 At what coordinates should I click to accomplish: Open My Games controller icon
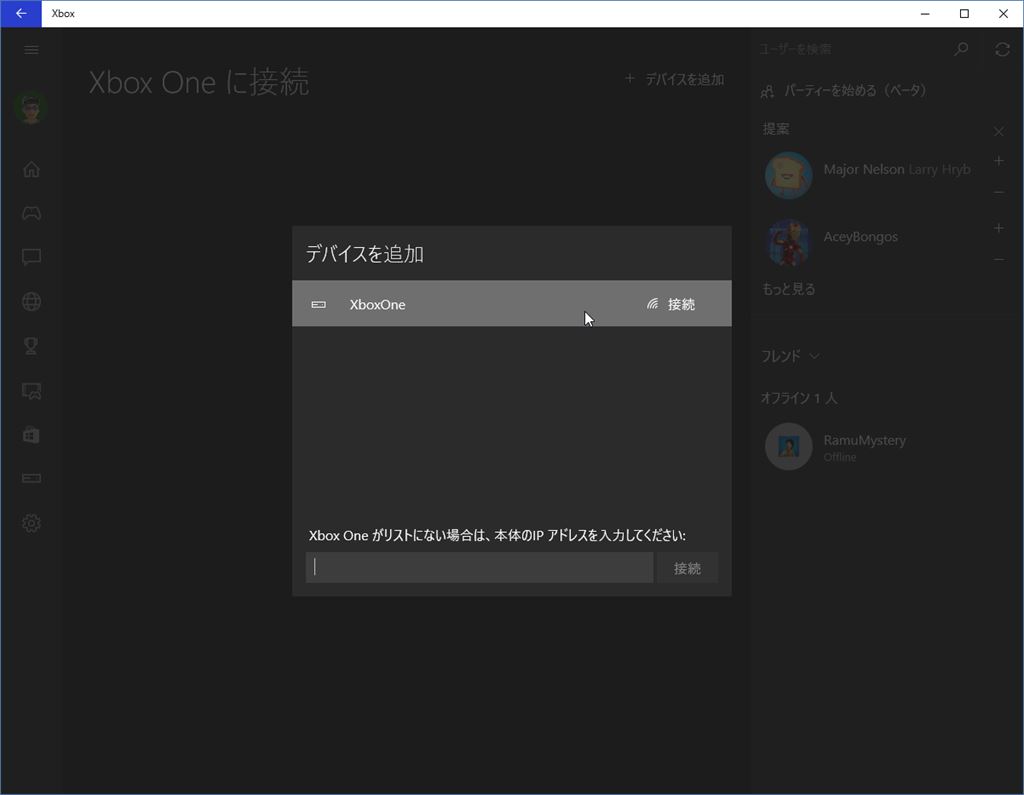31,214
